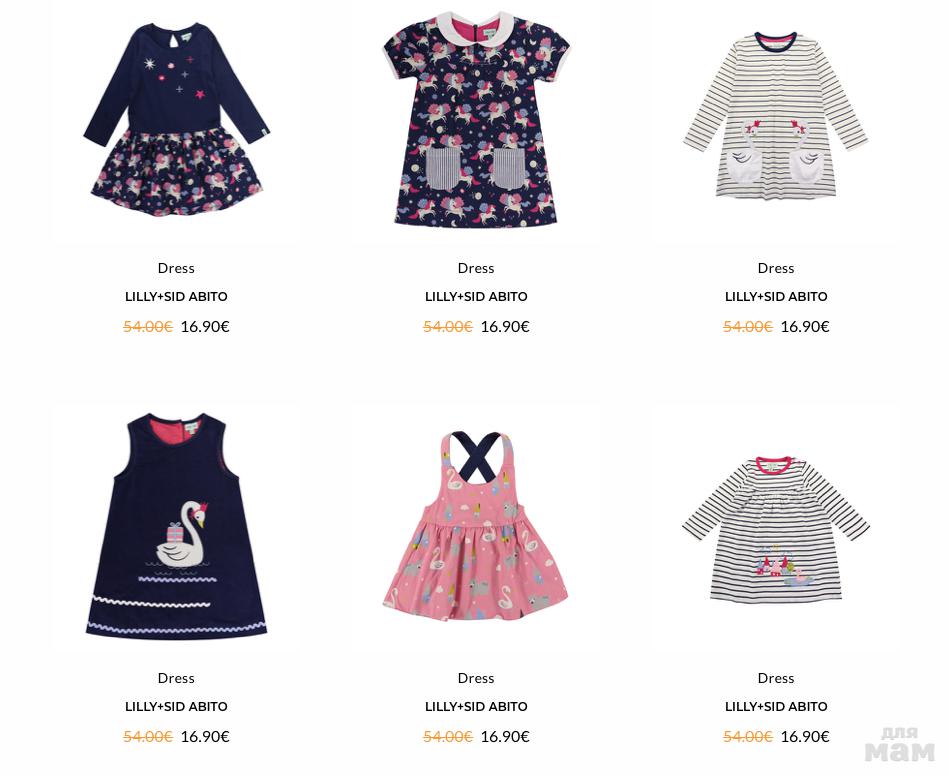Click LILLY+SID ABITO under the pink dress
The image size is (950, 776).
tap(476, 706)
